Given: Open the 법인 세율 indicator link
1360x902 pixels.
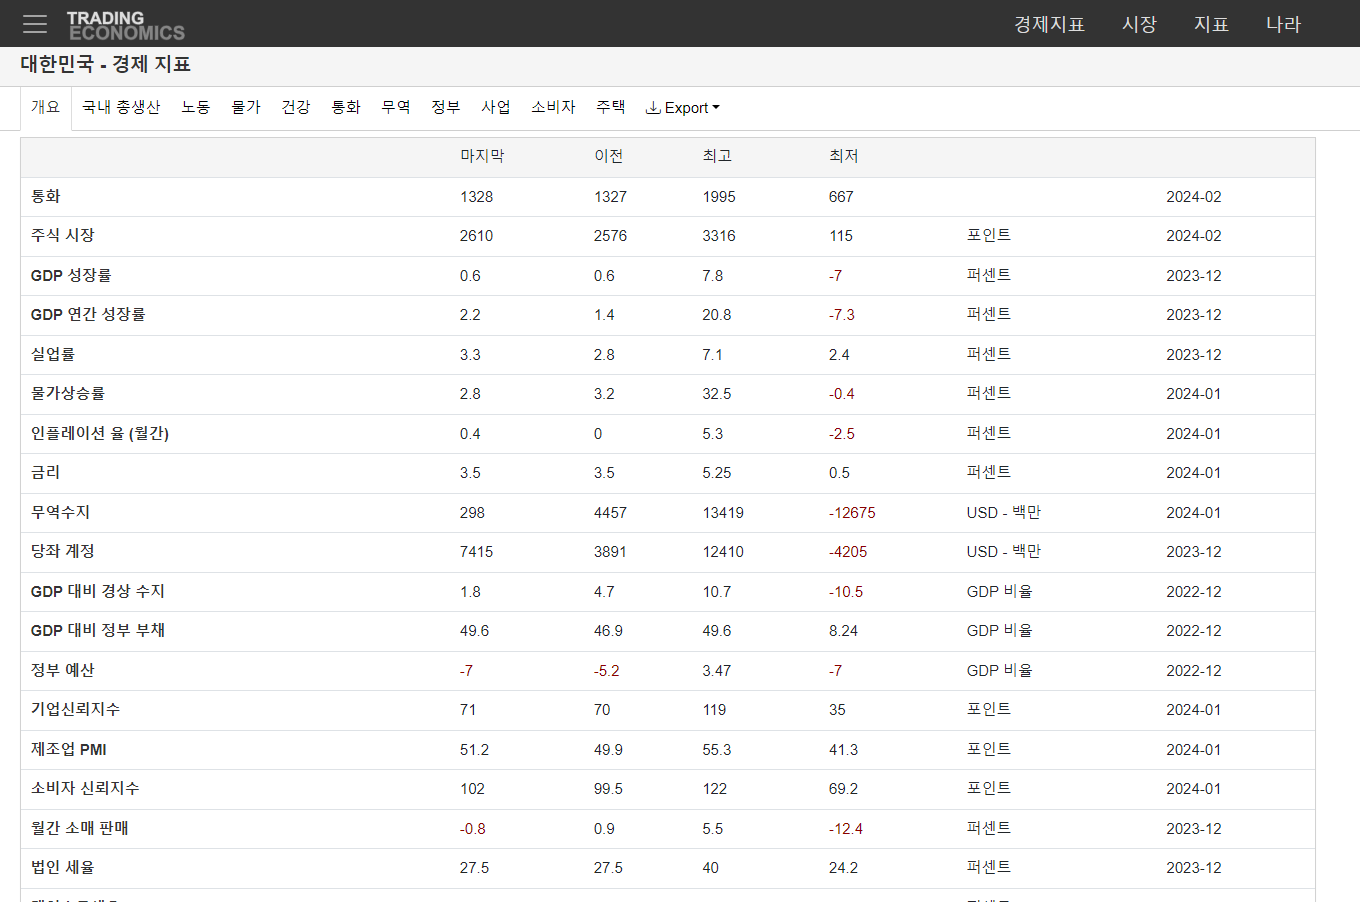Looking at the screenshot, I should point(63,868).
